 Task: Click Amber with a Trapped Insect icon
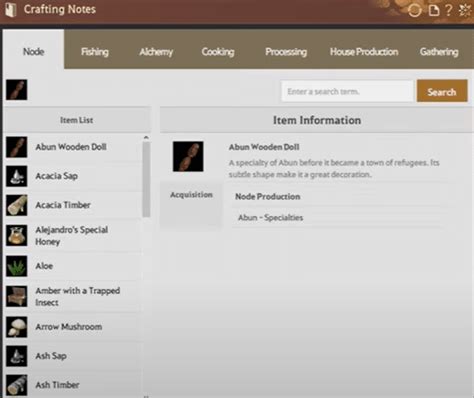(16, 296)
